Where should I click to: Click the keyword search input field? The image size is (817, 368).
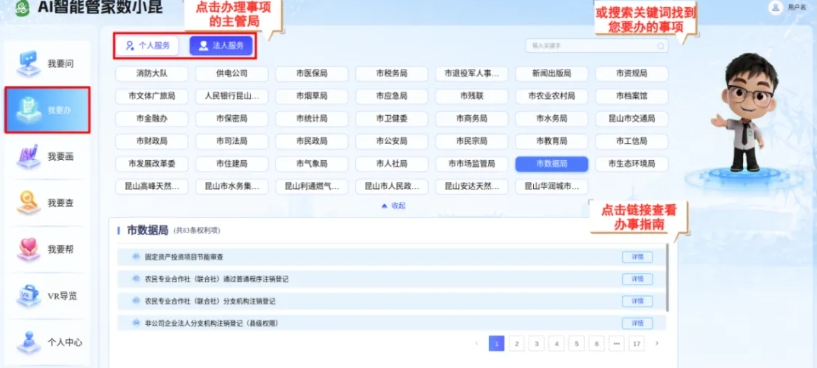[597, 46]
